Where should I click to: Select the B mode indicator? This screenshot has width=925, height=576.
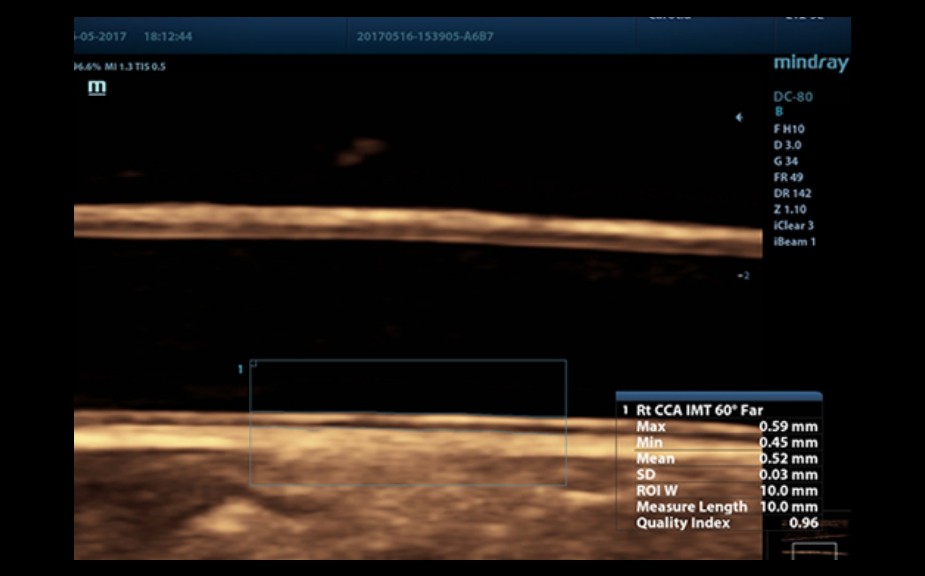point(780,112)
